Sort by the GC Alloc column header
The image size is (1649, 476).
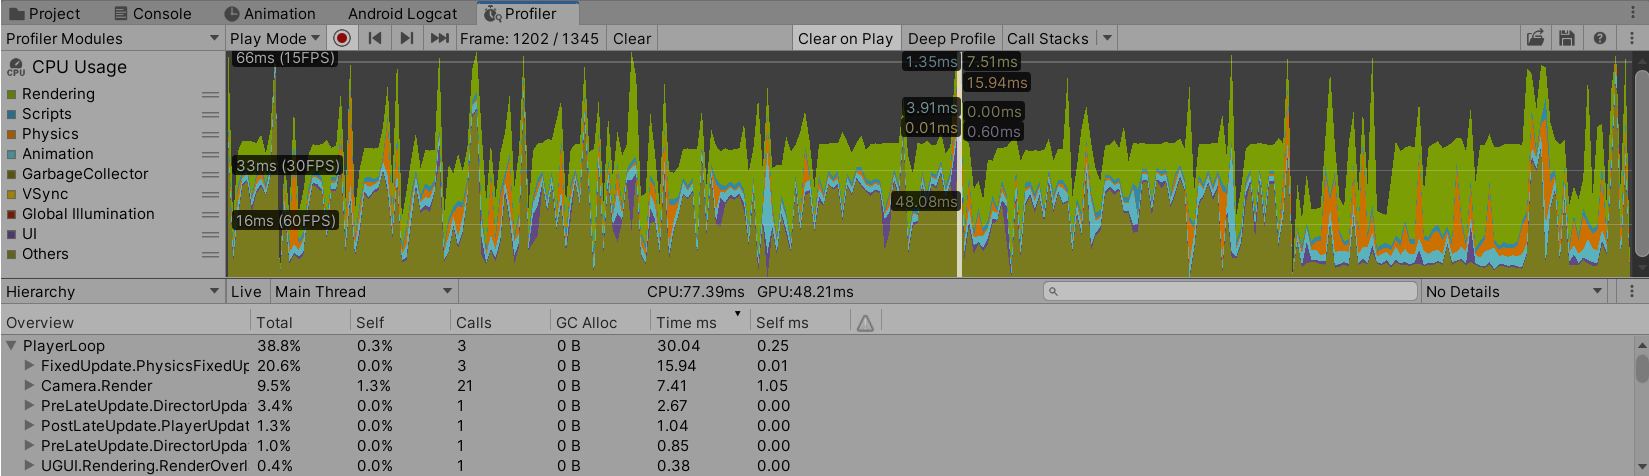pos(600,322)
